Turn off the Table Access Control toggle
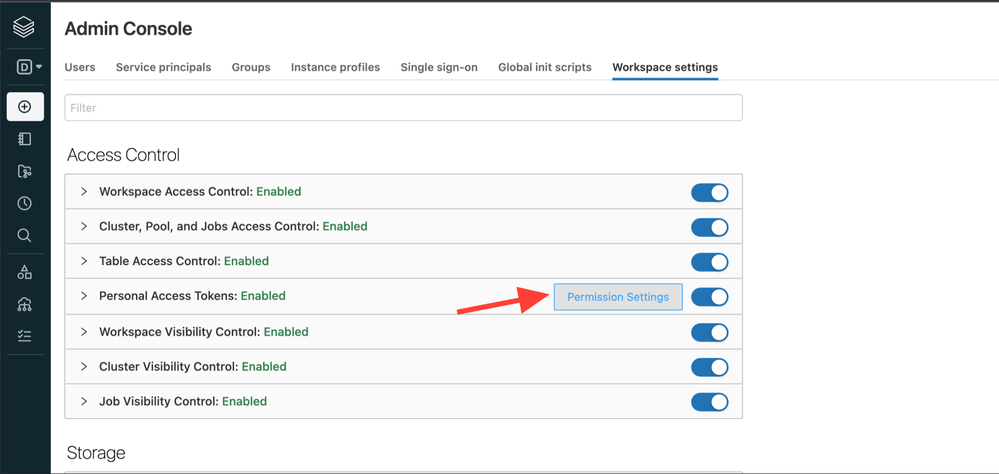The width and height of the screenshot is (999, 474). [x=709, y=262]
